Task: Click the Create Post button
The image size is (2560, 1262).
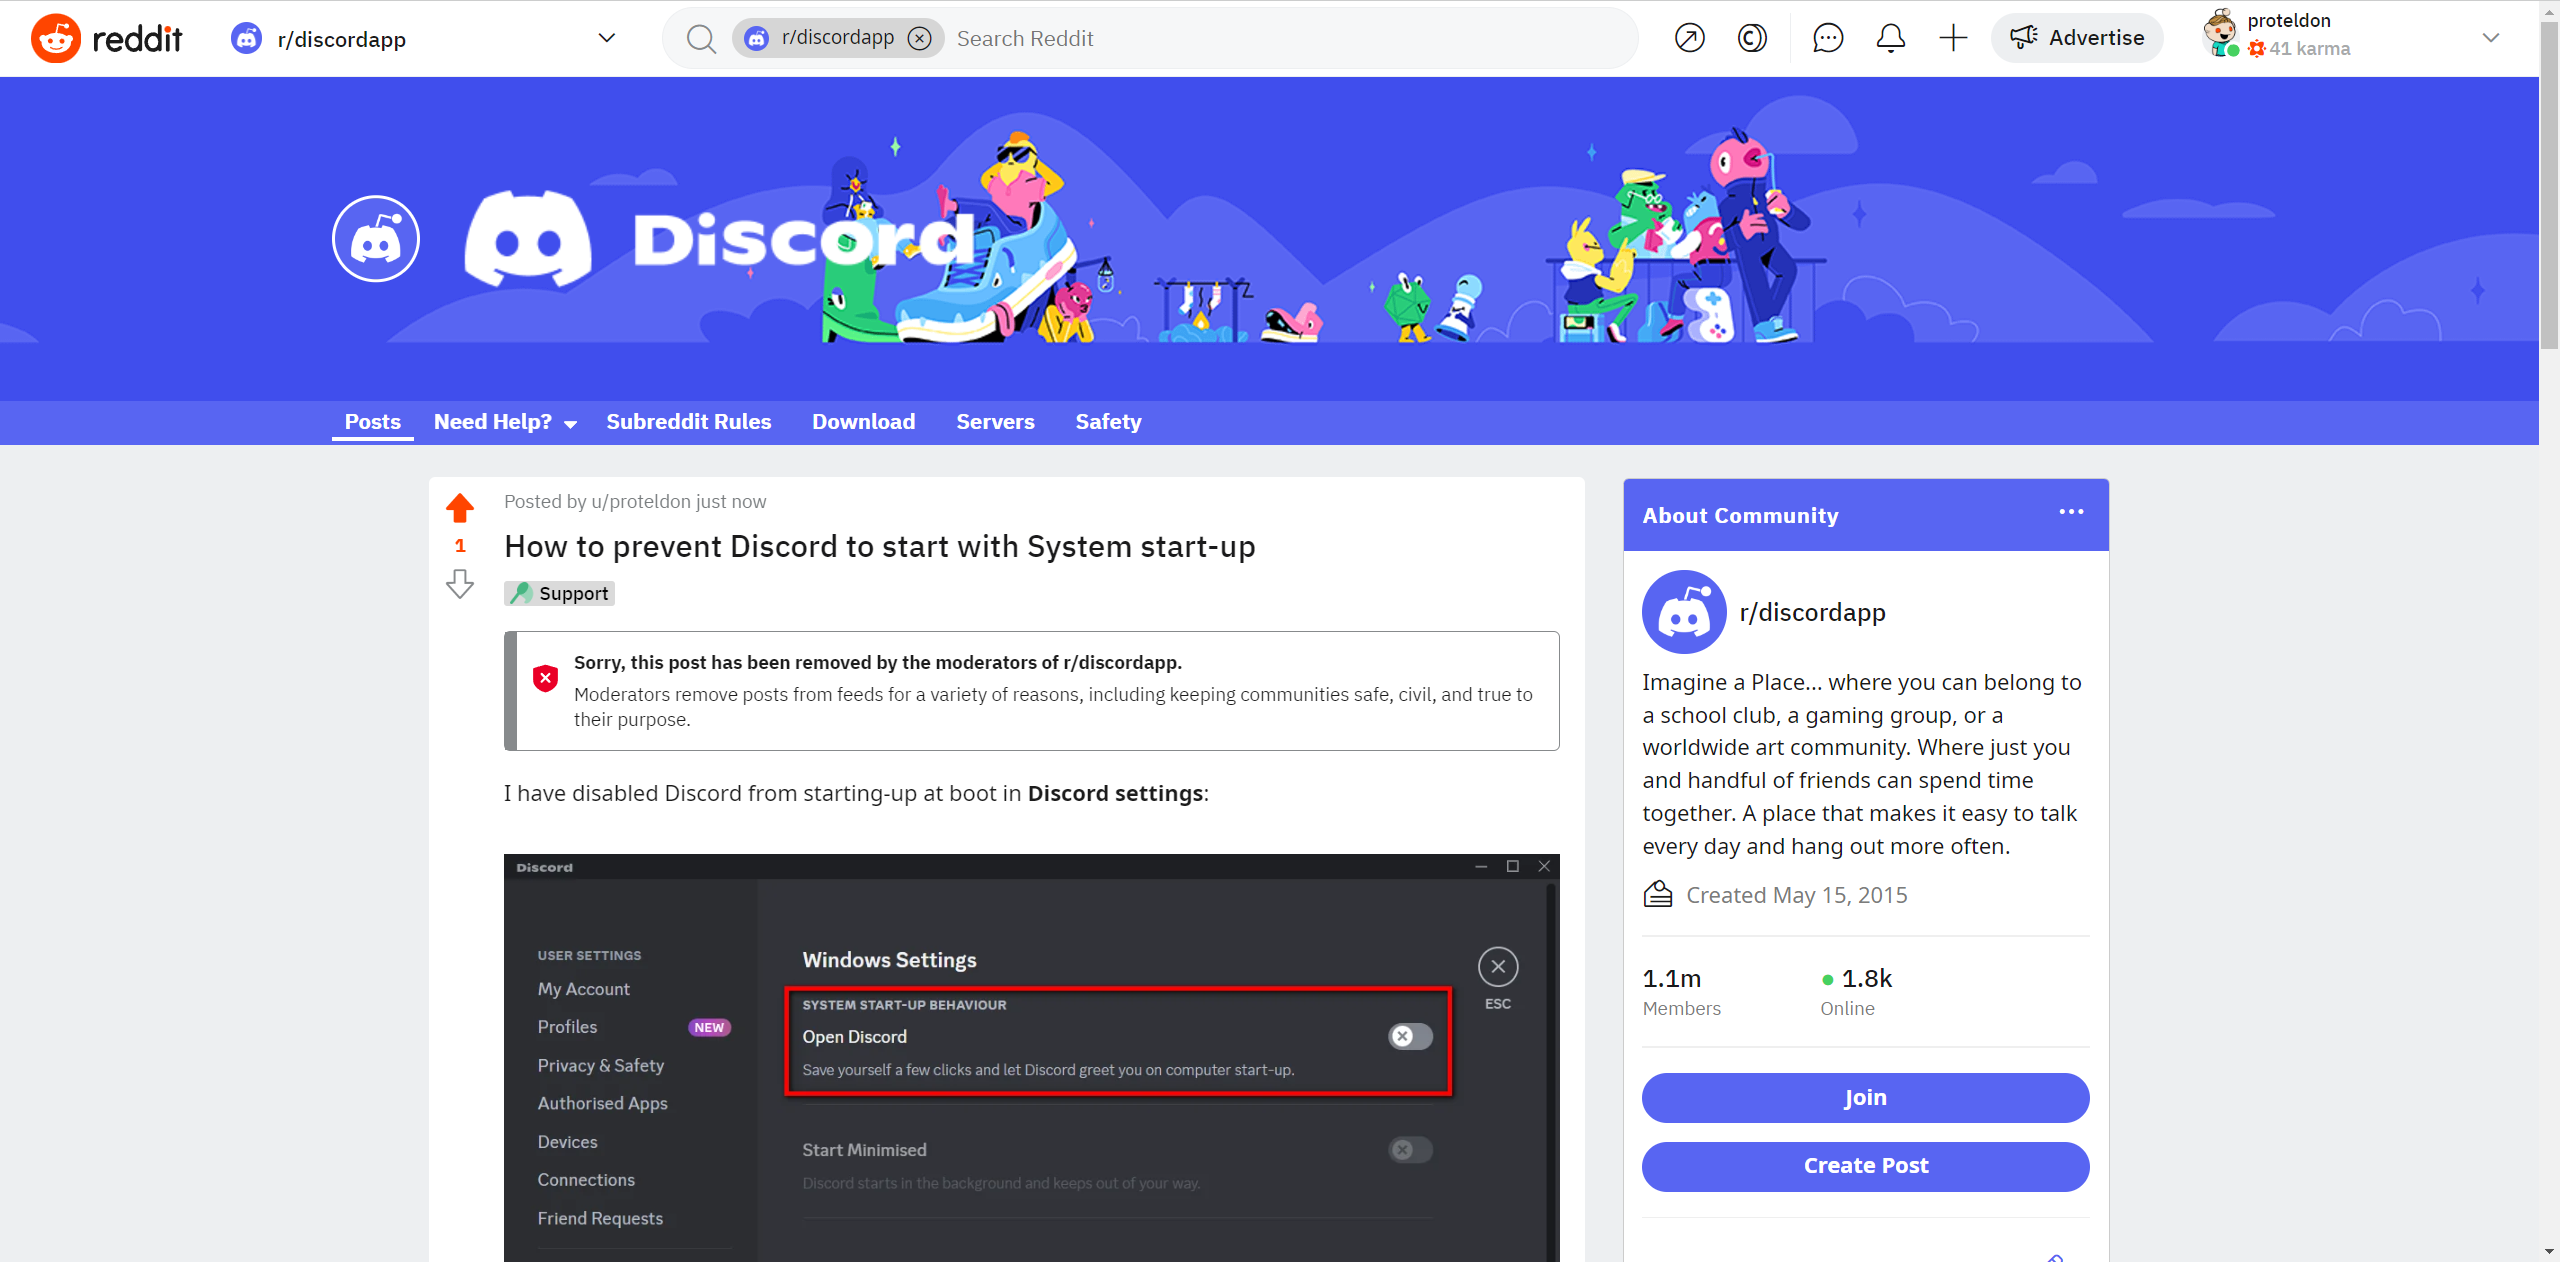Action: coord(1865,1166)
